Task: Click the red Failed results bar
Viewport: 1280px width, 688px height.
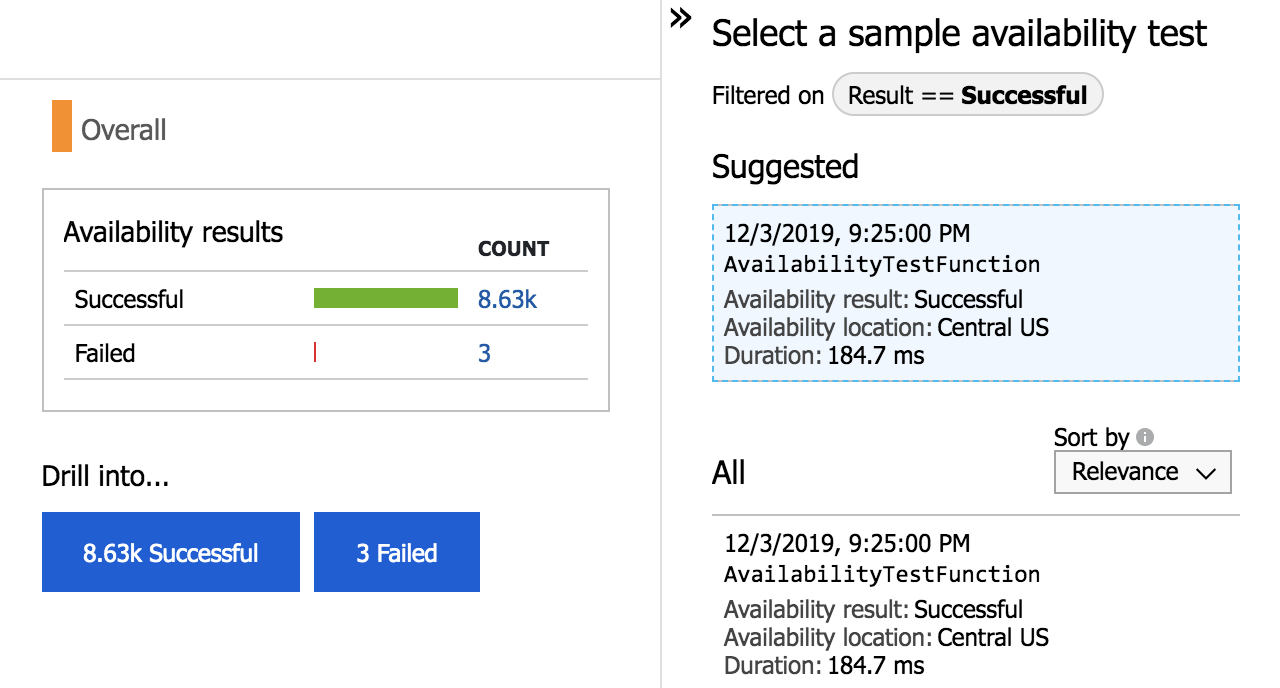Action: [315, 352]
